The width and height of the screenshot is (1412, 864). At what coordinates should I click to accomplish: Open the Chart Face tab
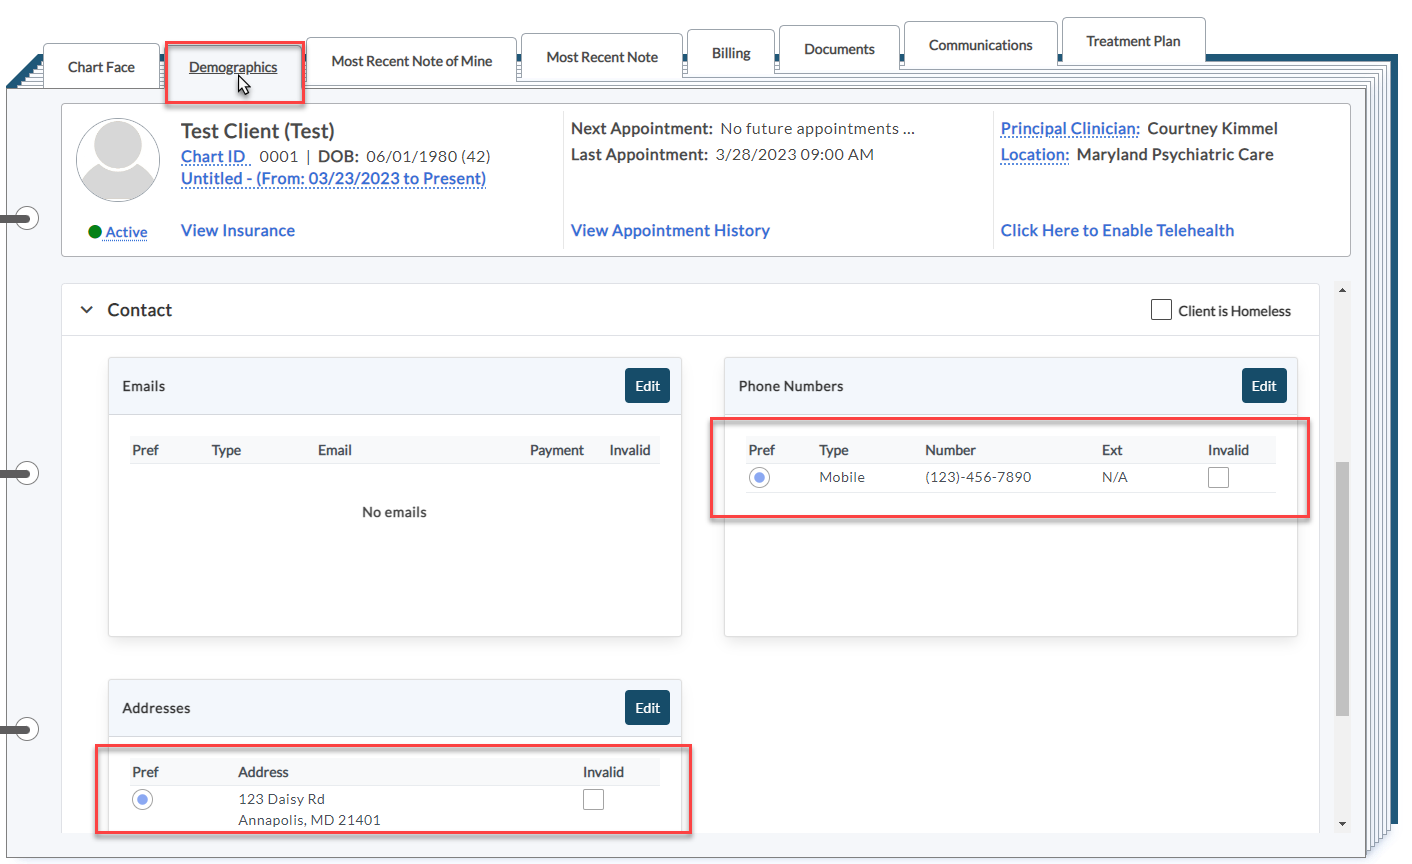[101, 67]
